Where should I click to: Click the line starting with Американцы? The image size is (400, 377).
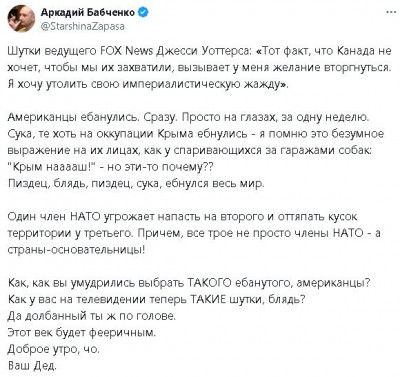(x=188, y=117)
